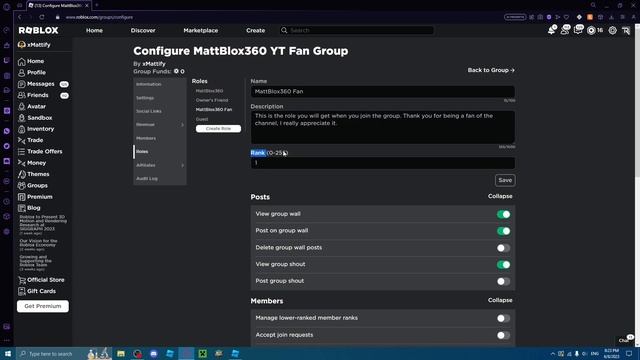Open Social Links configure tab

pos(149,111)
